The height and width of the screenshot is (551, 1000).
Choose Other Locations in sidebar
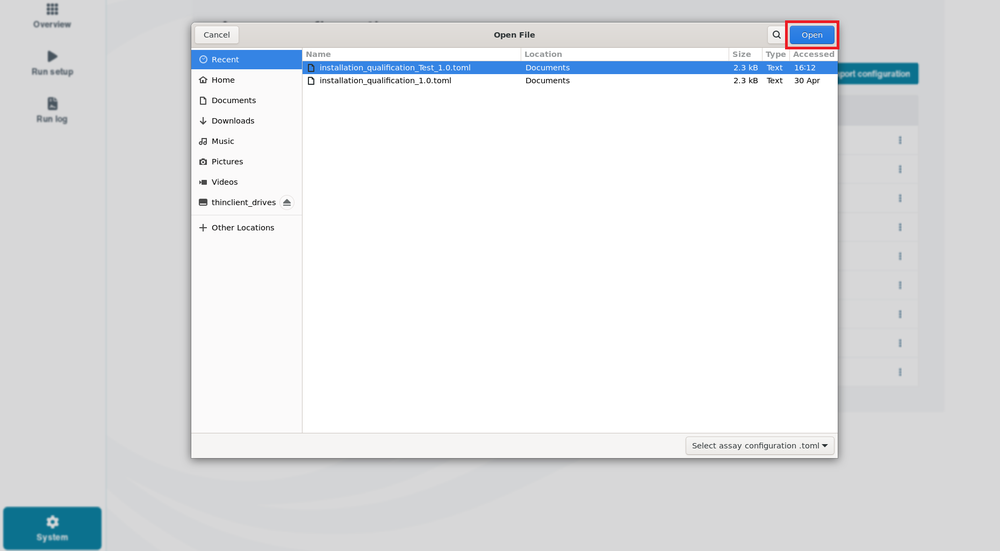(247, 228)
